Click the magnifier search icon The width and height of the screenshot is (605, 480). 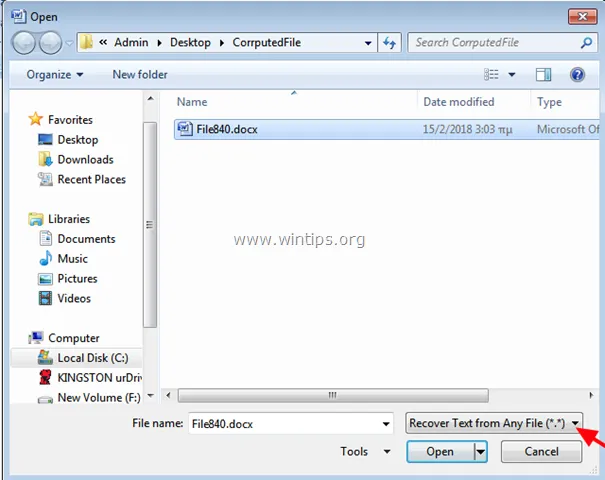[x=586, y=42]
